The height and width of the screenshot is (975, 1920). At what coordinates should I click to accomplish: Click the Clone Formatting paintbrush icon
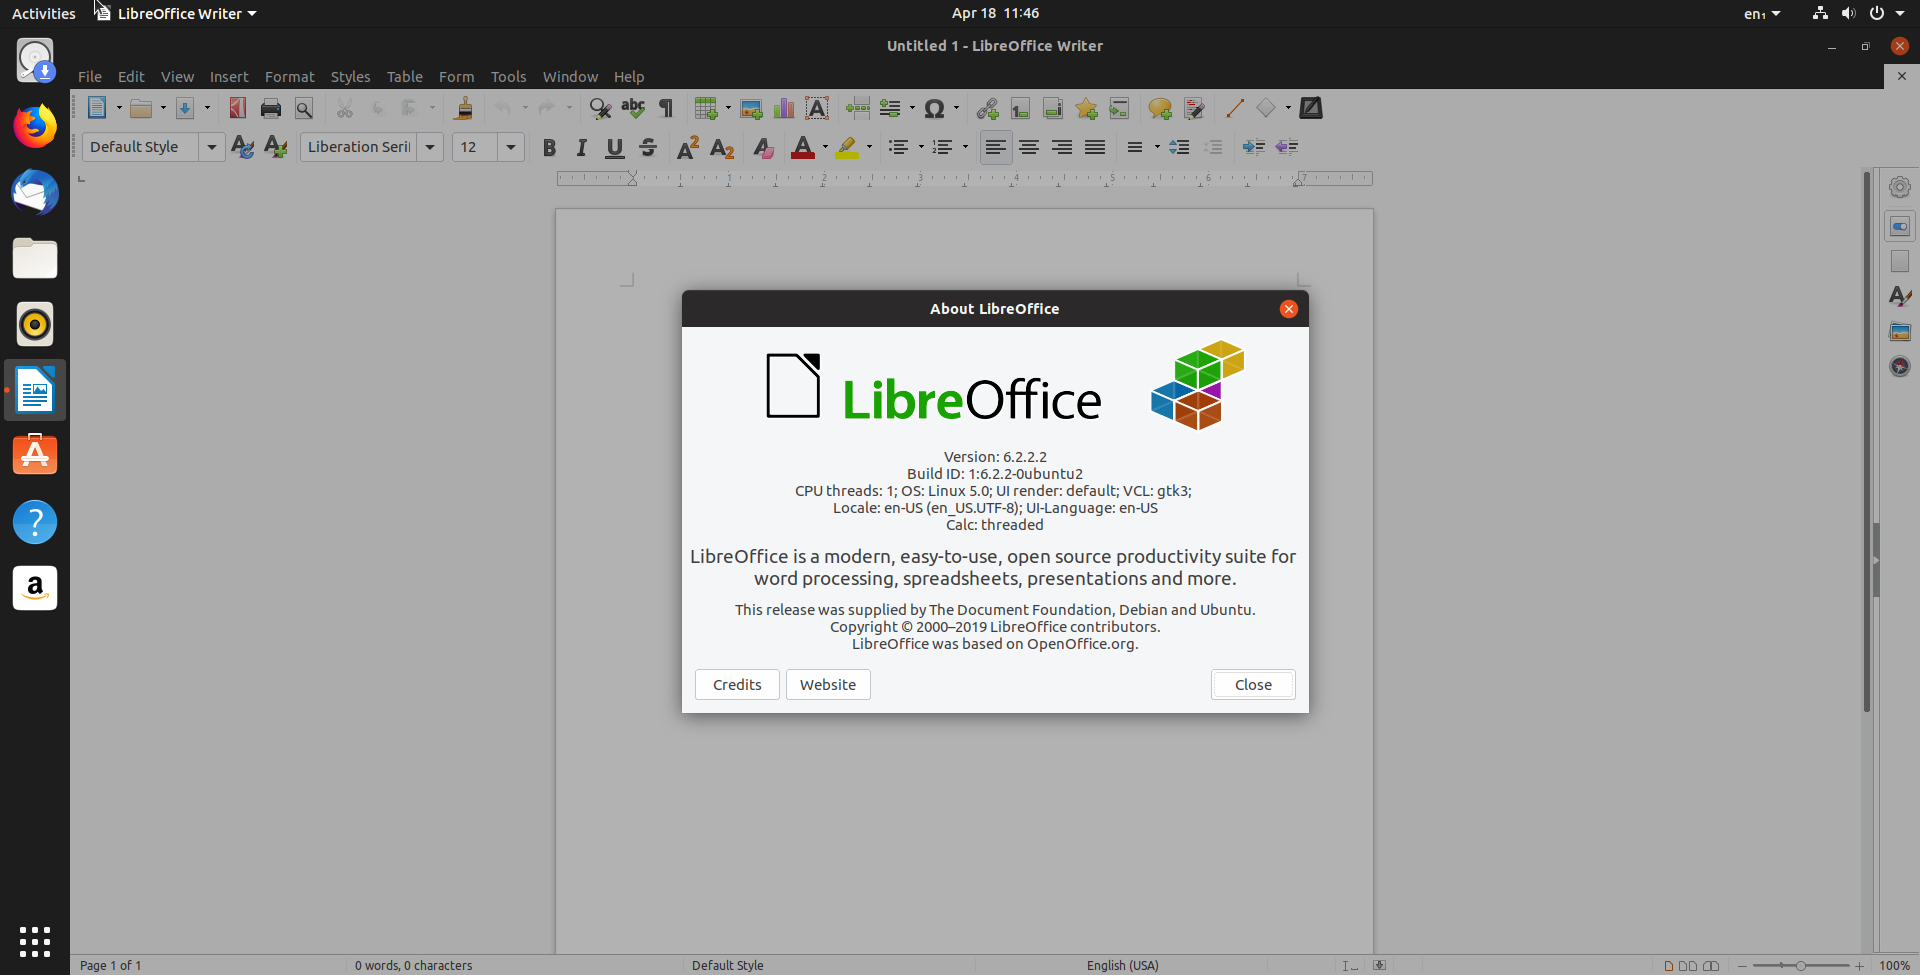click(463, 108)
